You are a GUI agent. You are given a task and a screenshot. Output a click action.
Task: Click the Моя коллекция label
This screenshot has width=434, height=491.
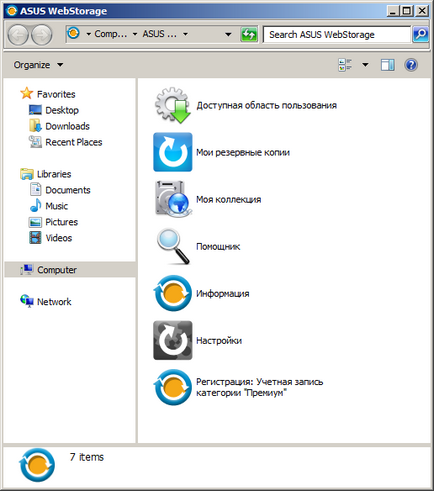click(229, 199)
